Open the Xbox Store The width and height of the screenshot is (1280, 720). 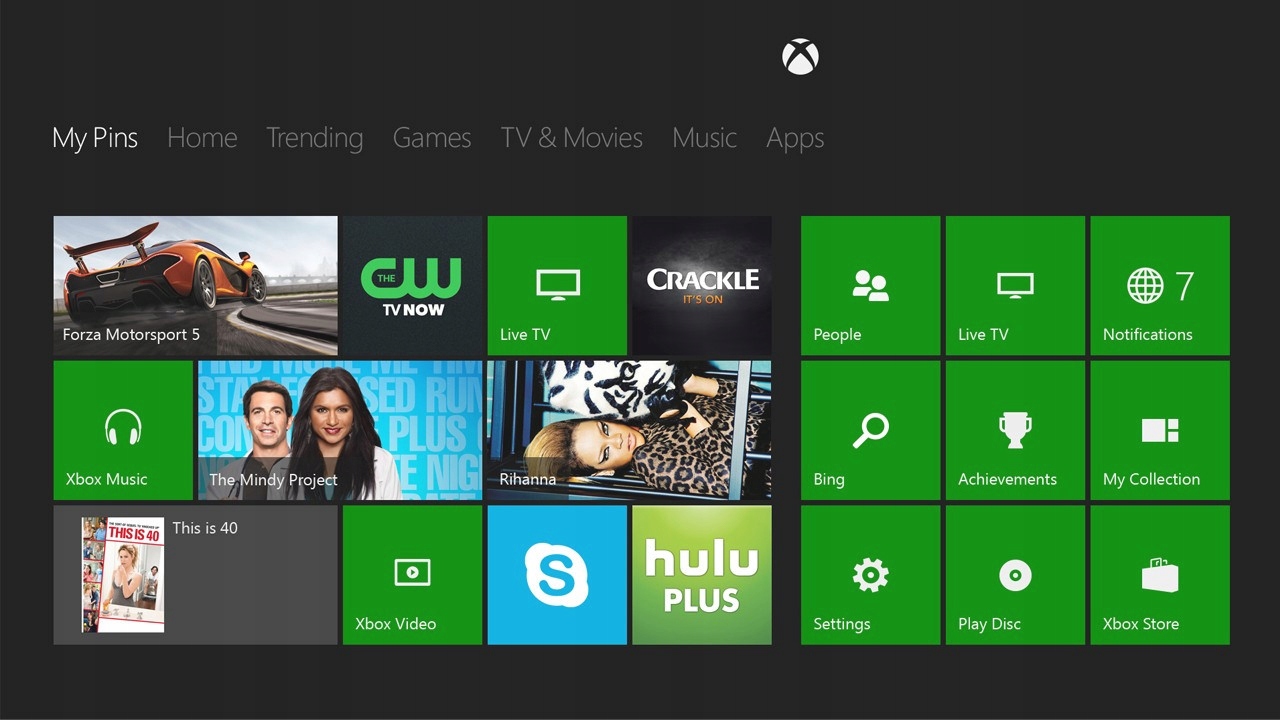point(1159,574)
